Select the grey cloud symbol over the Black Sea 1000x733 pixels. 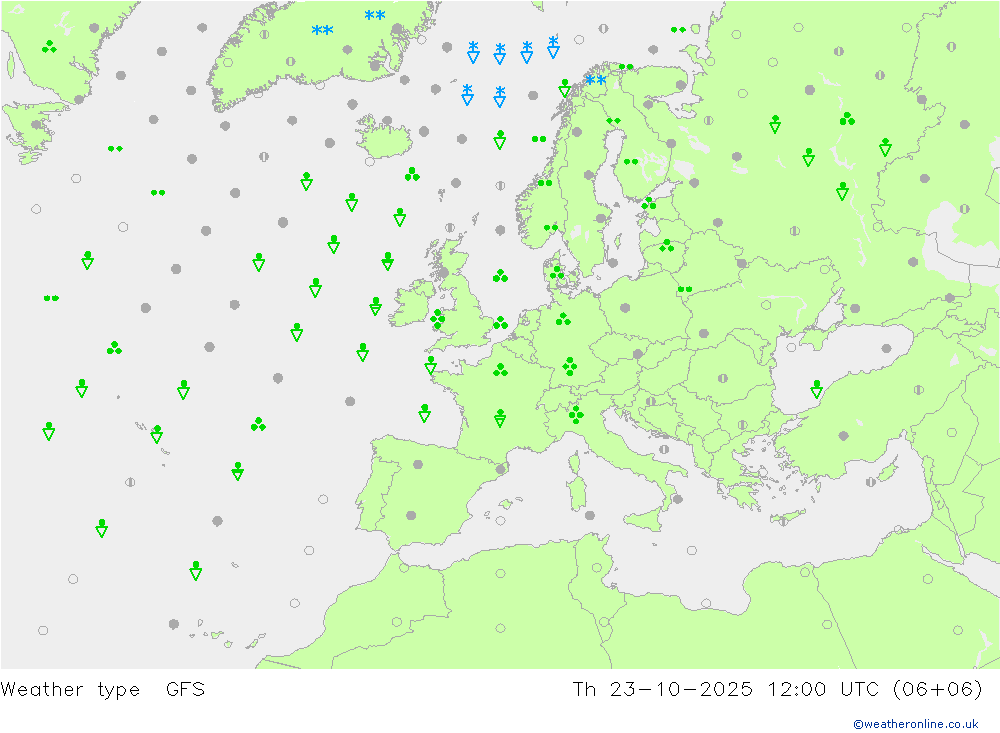886,348
